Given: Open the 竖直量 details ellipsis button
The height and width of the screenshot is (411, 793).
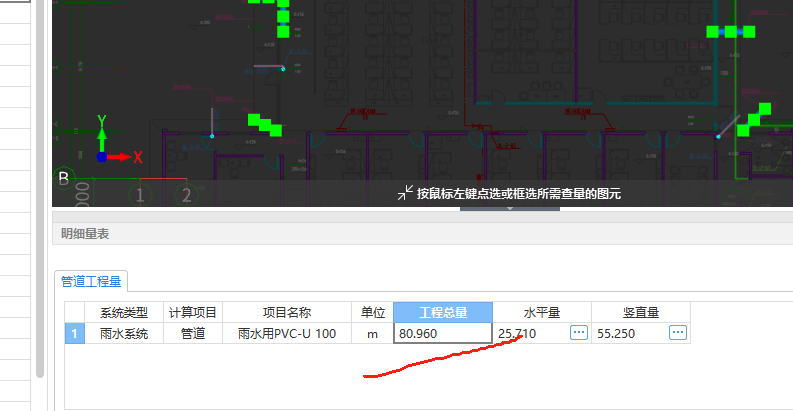Looking at the screenshot, I should tap(678, 333).
